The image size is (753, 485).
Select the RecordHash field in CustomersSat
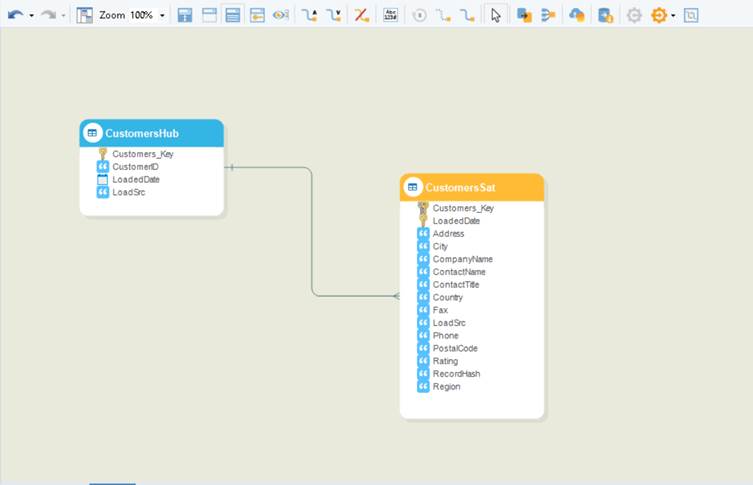click(x=456, y=374)
